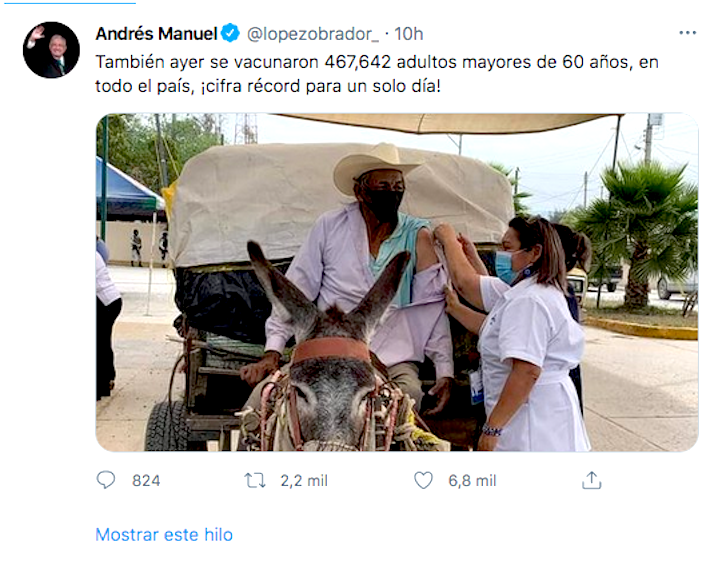Retweet using the retweet arrows icon
Screen dimensions: 722x569
tap(255, 481)
